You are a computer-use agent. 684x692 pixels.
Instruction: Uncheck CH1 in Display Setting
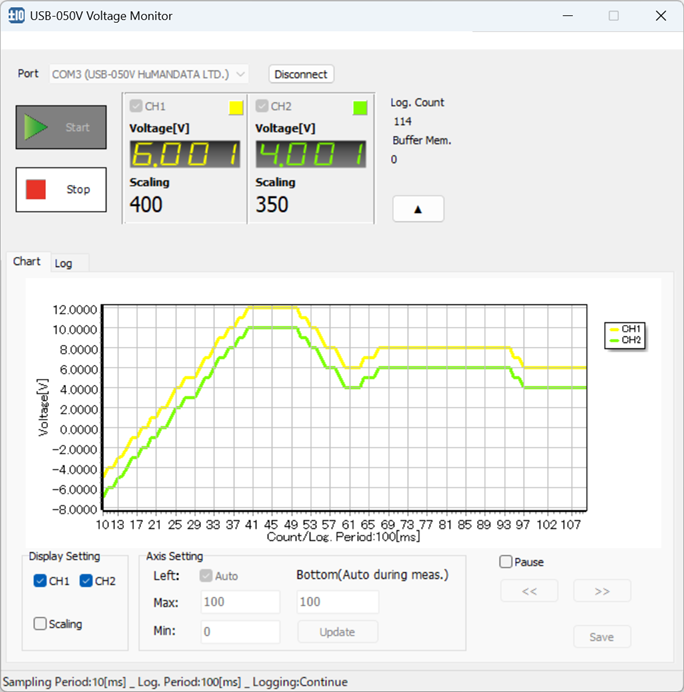click(40, 581)
